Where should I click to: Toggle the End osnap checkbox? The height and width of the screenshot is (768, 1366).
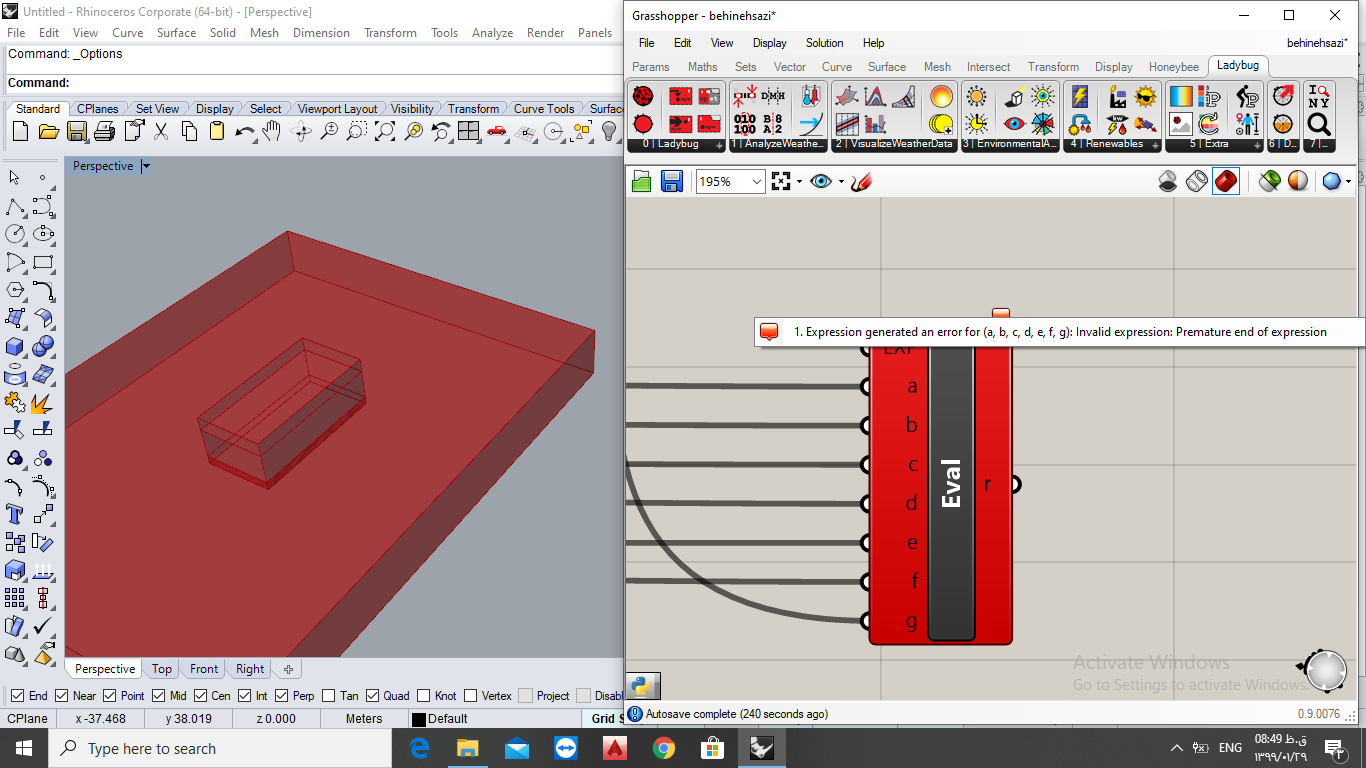(x=18, y=696)
